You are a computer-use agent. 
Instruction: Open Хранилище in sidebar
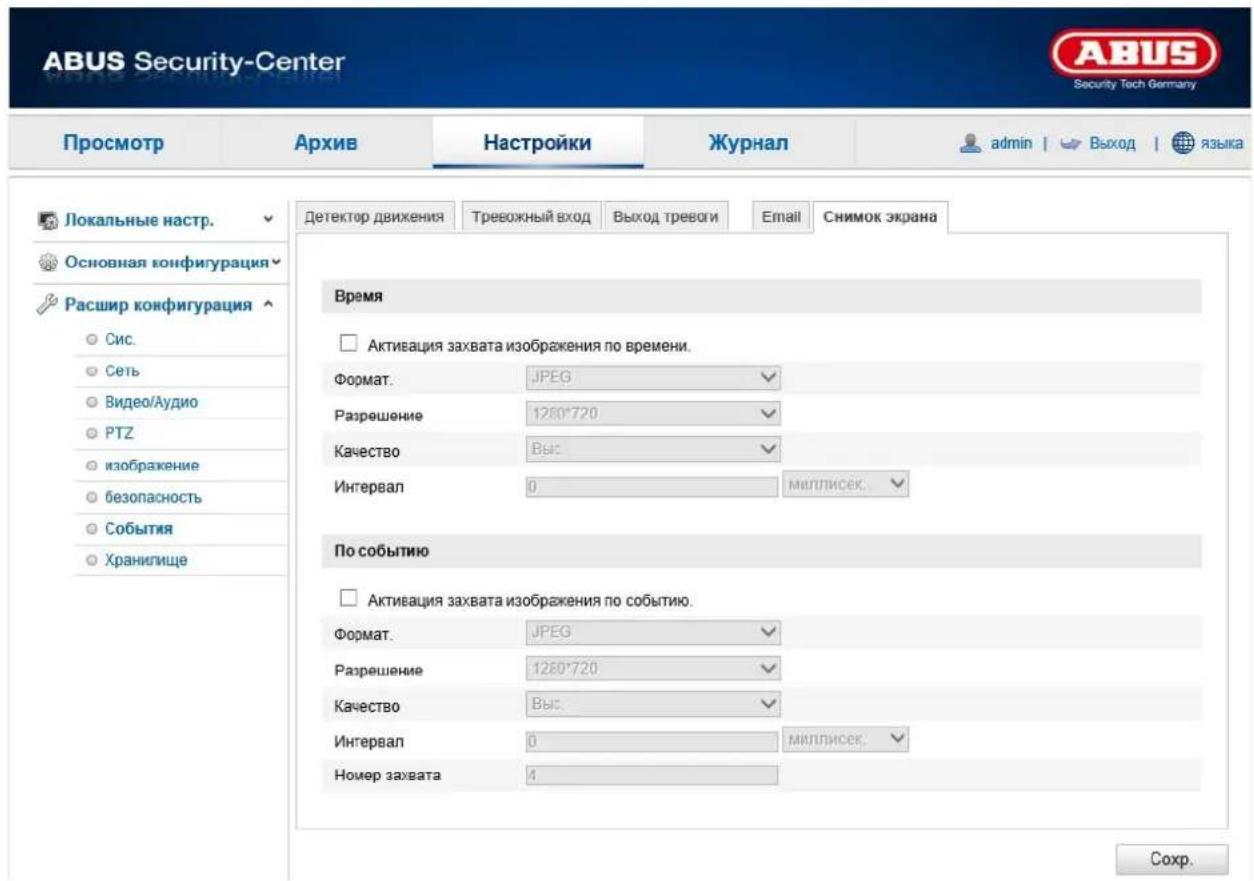(x=146, y=559)
